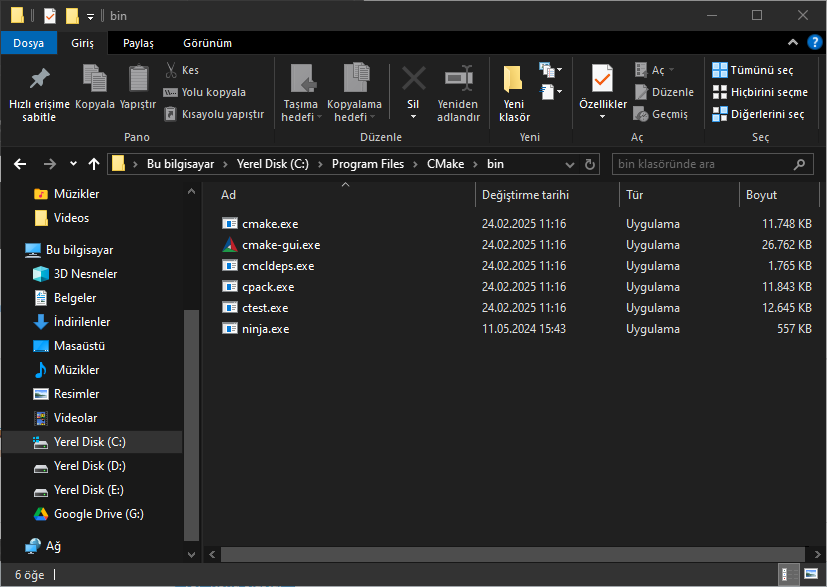Image resolution: width=827 pixels, height=587 pixels.
Task: Expand address bar history dropdown
Action: click(x=570, y=165)
